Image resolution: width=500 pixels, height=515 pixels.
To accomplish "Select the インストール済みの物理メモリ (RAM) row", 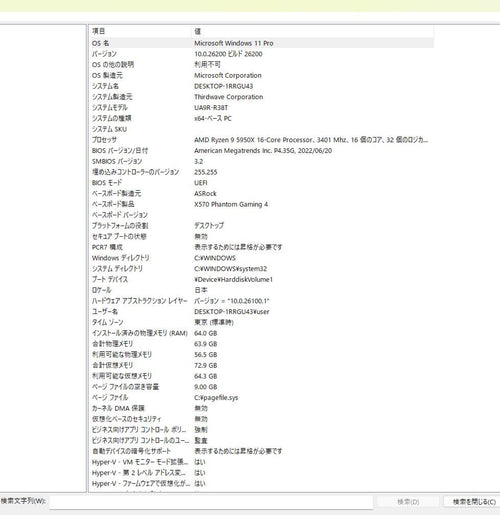I will tap(261, 333).
